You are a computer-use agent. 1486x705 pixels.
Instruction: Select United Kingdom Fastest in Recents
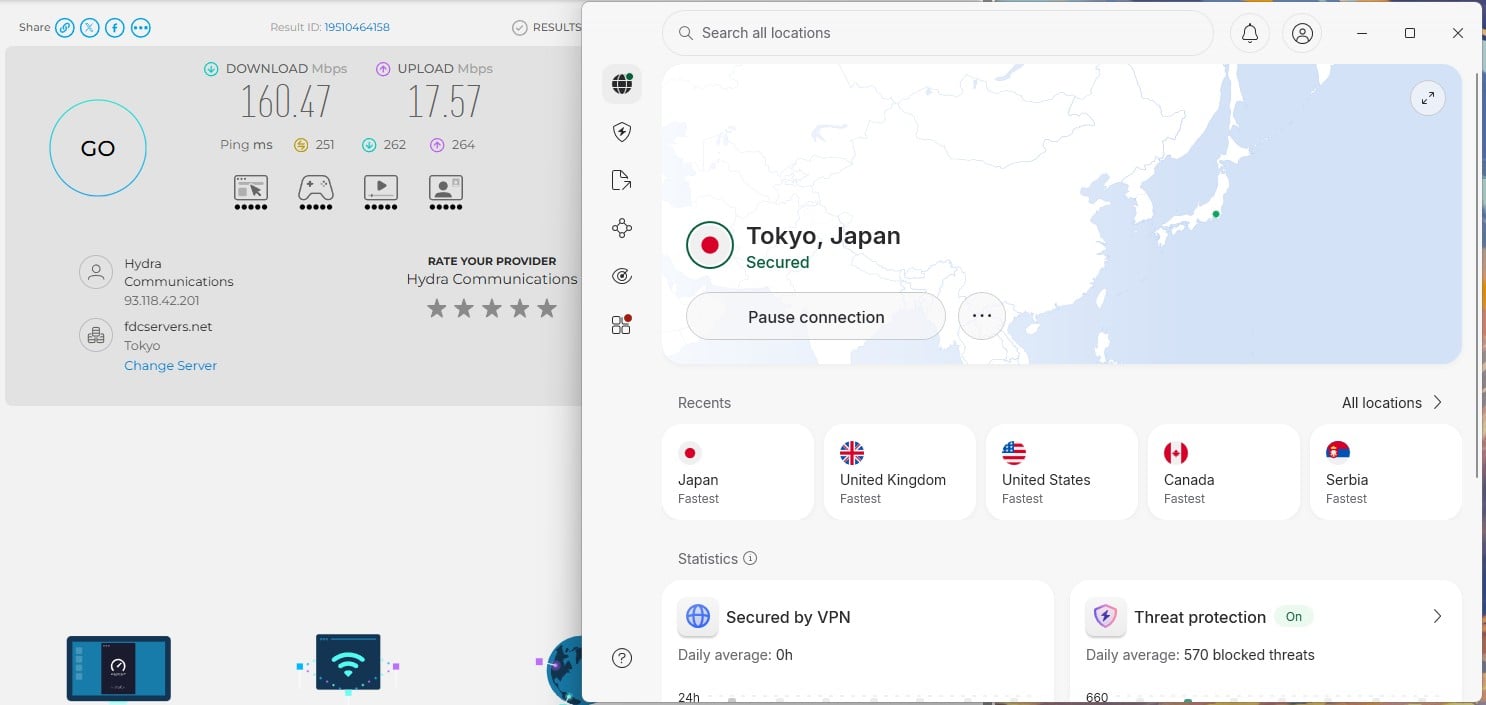pyautogui.click(x=900, y=472)
